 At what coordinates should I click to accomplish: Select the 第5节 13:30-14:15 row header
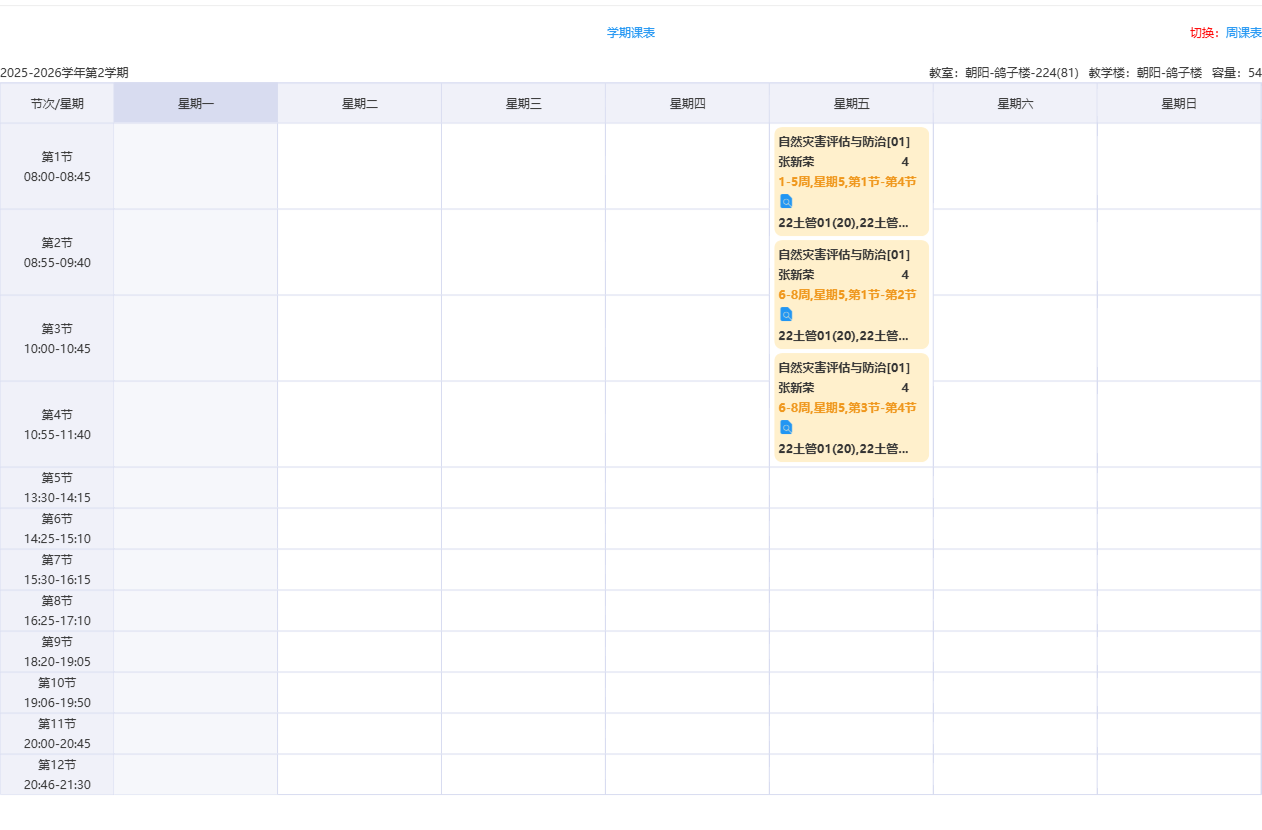(x=57, y=488)
